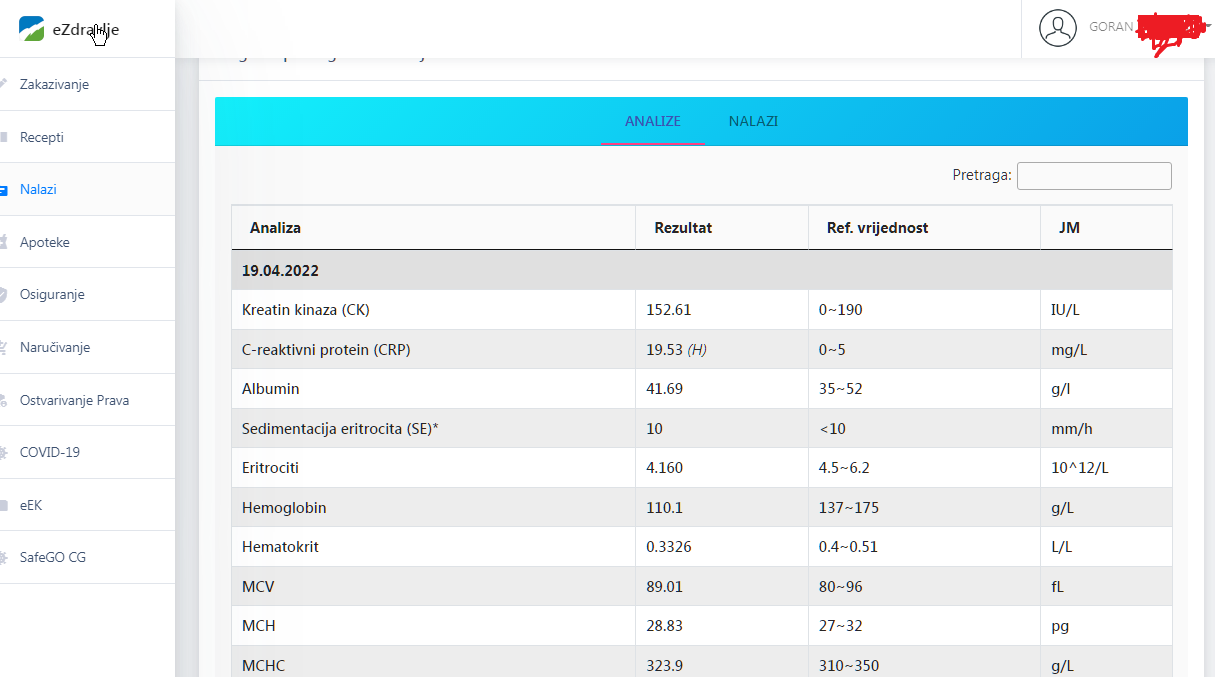Switch to the NALAZI tab

click(x=753, y=121)
